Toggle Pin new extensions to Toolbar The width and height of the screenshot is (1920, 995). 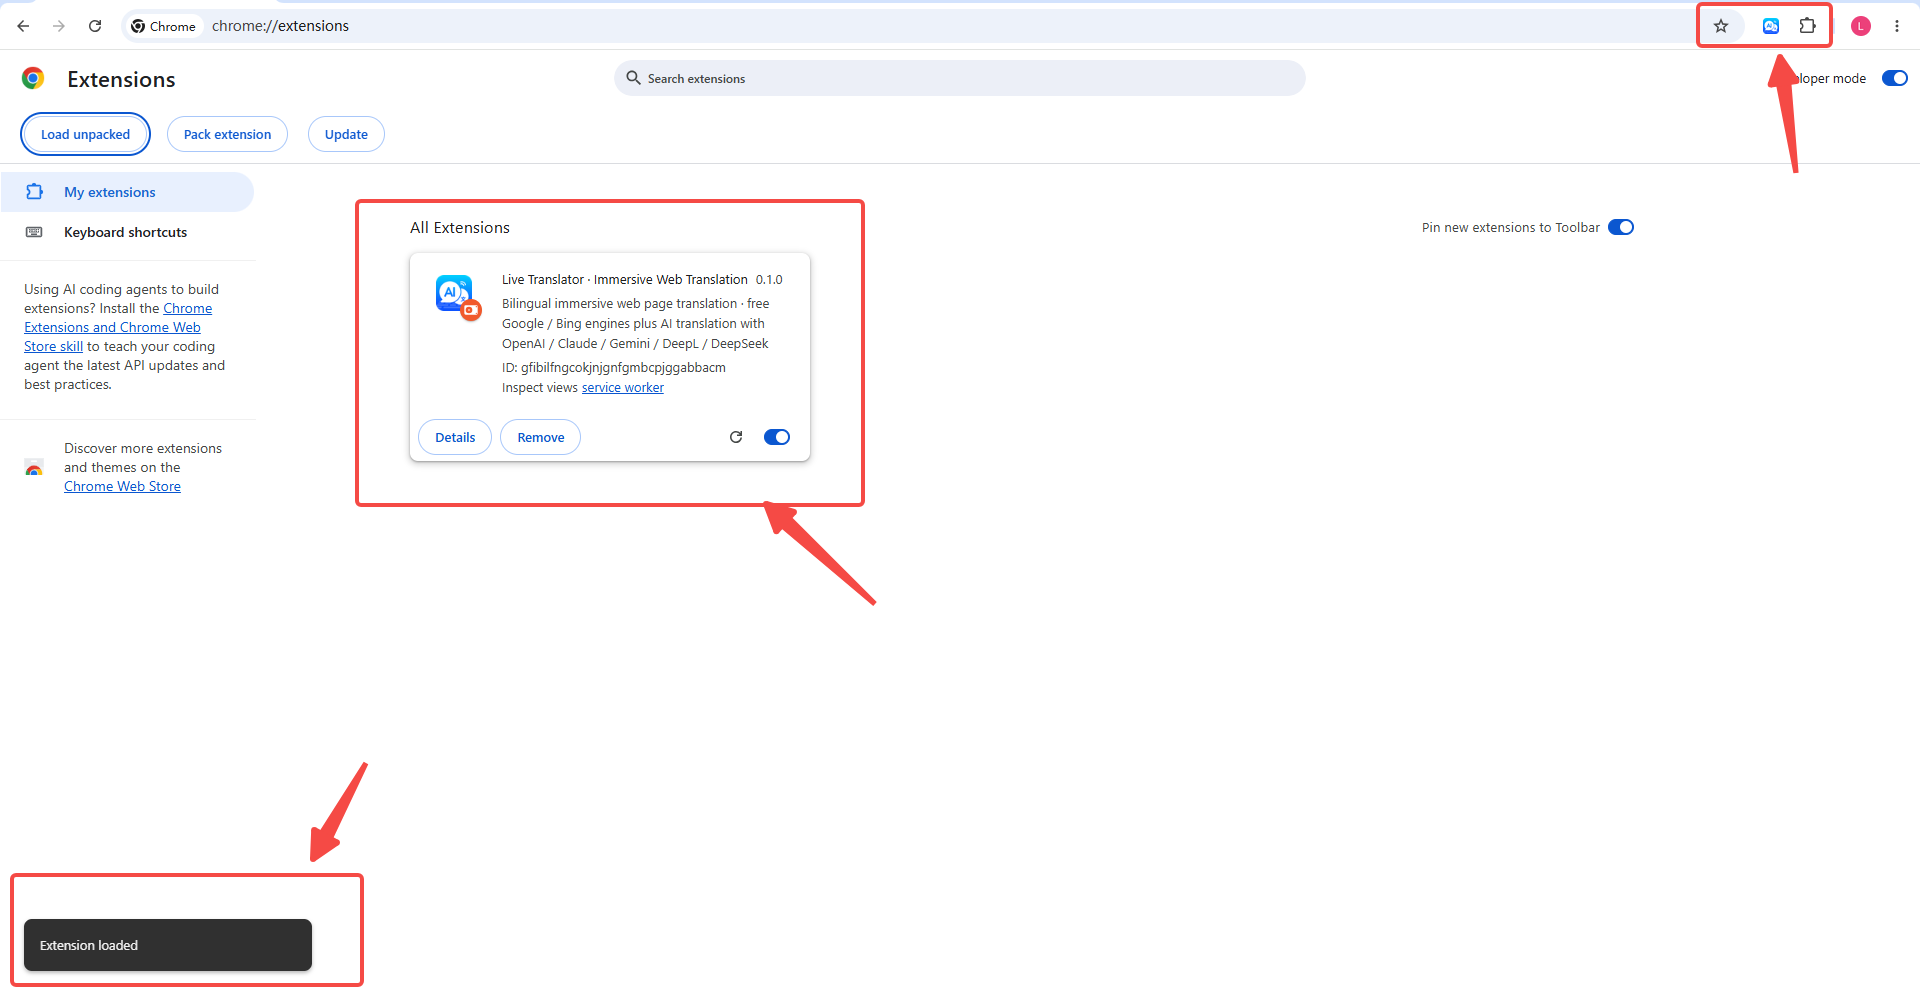coord(1621,227)
